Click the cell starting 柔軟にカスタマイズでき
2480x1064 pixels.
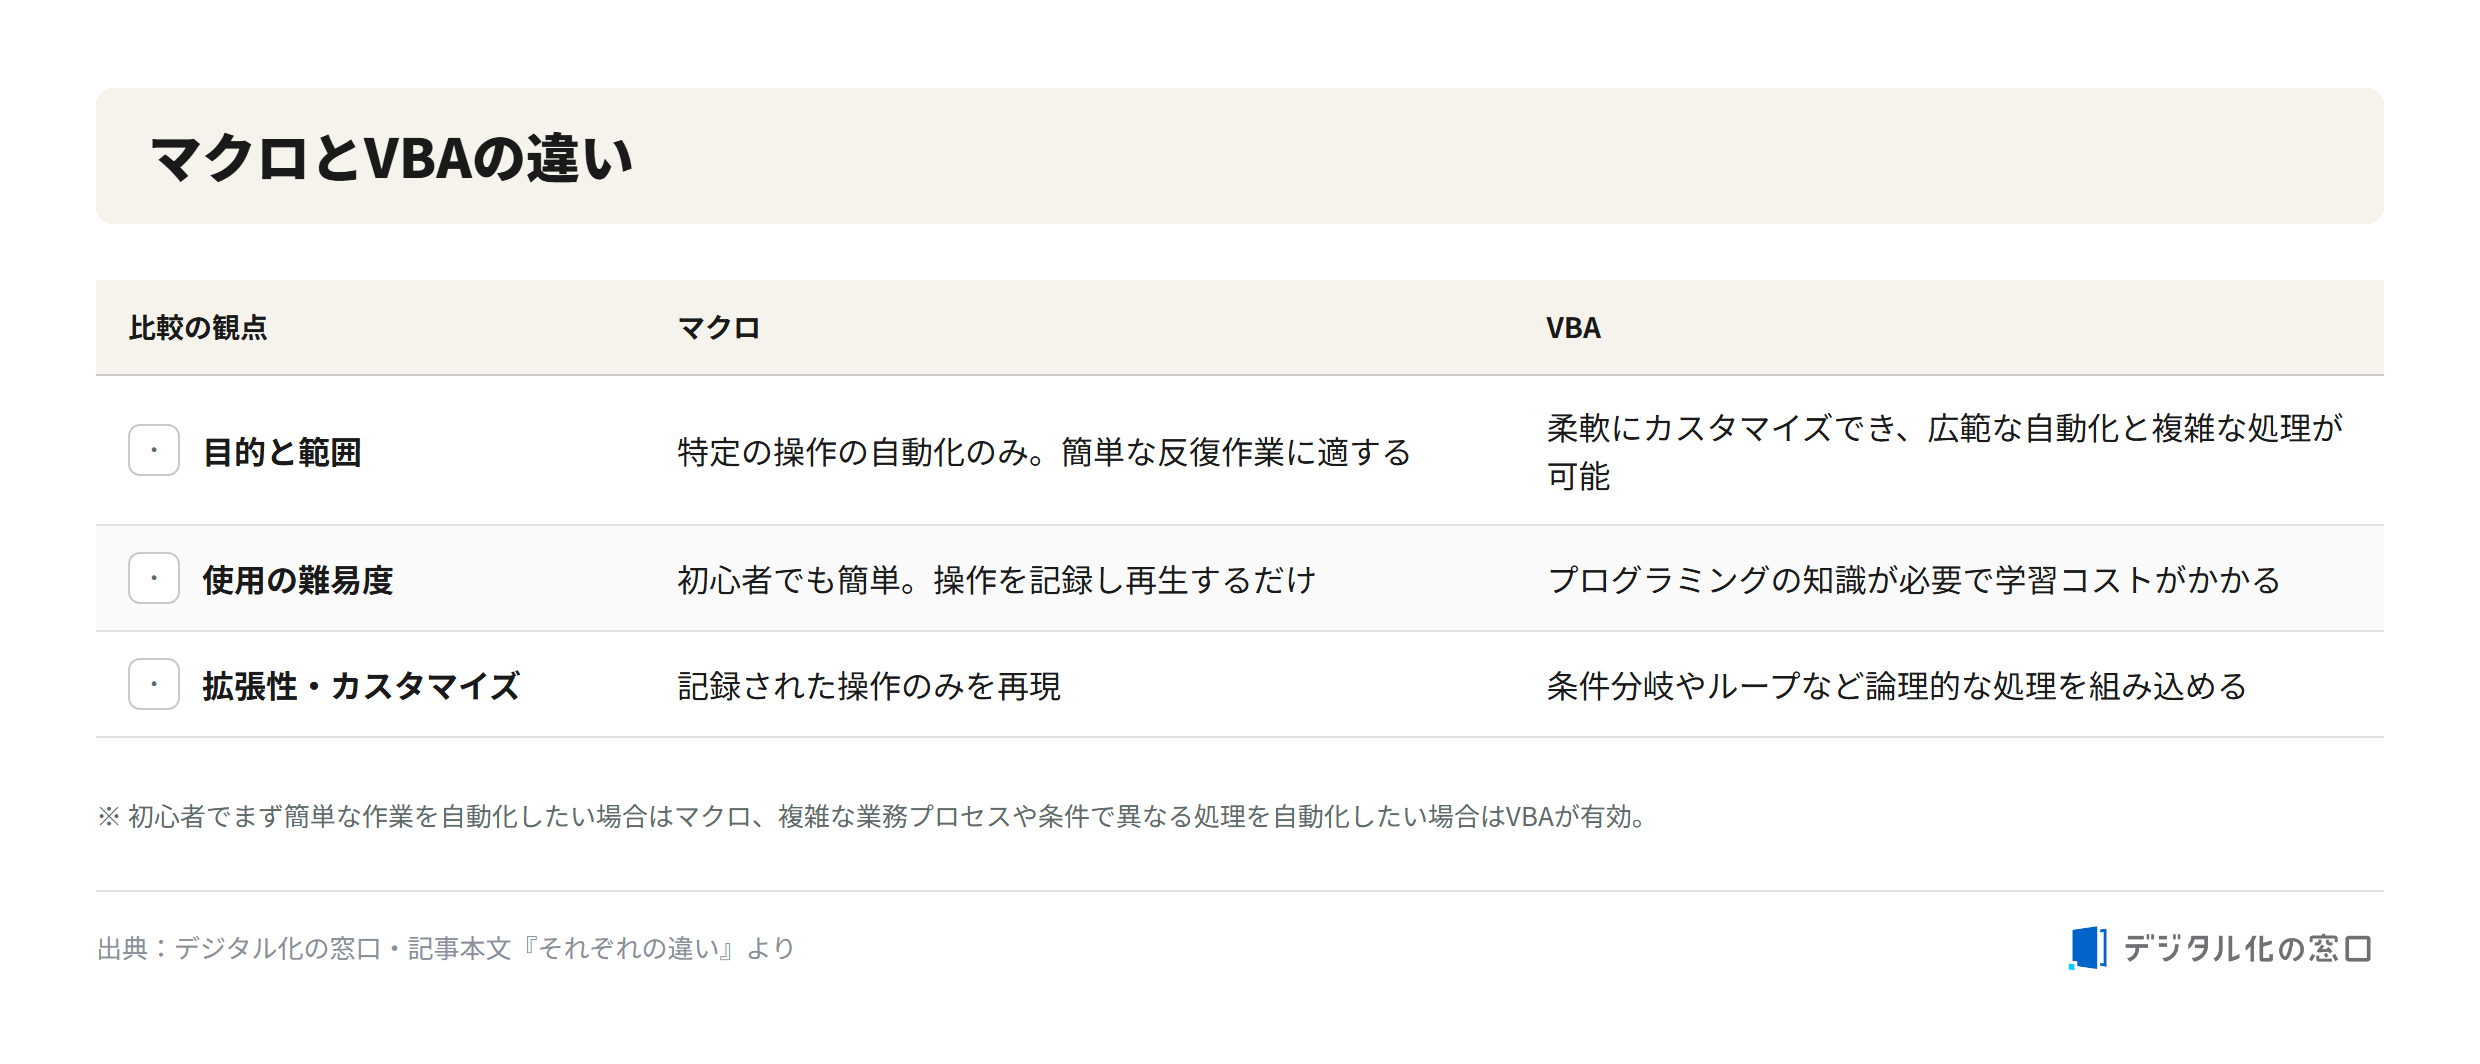pyautogui.click(x=1945, y=452)
